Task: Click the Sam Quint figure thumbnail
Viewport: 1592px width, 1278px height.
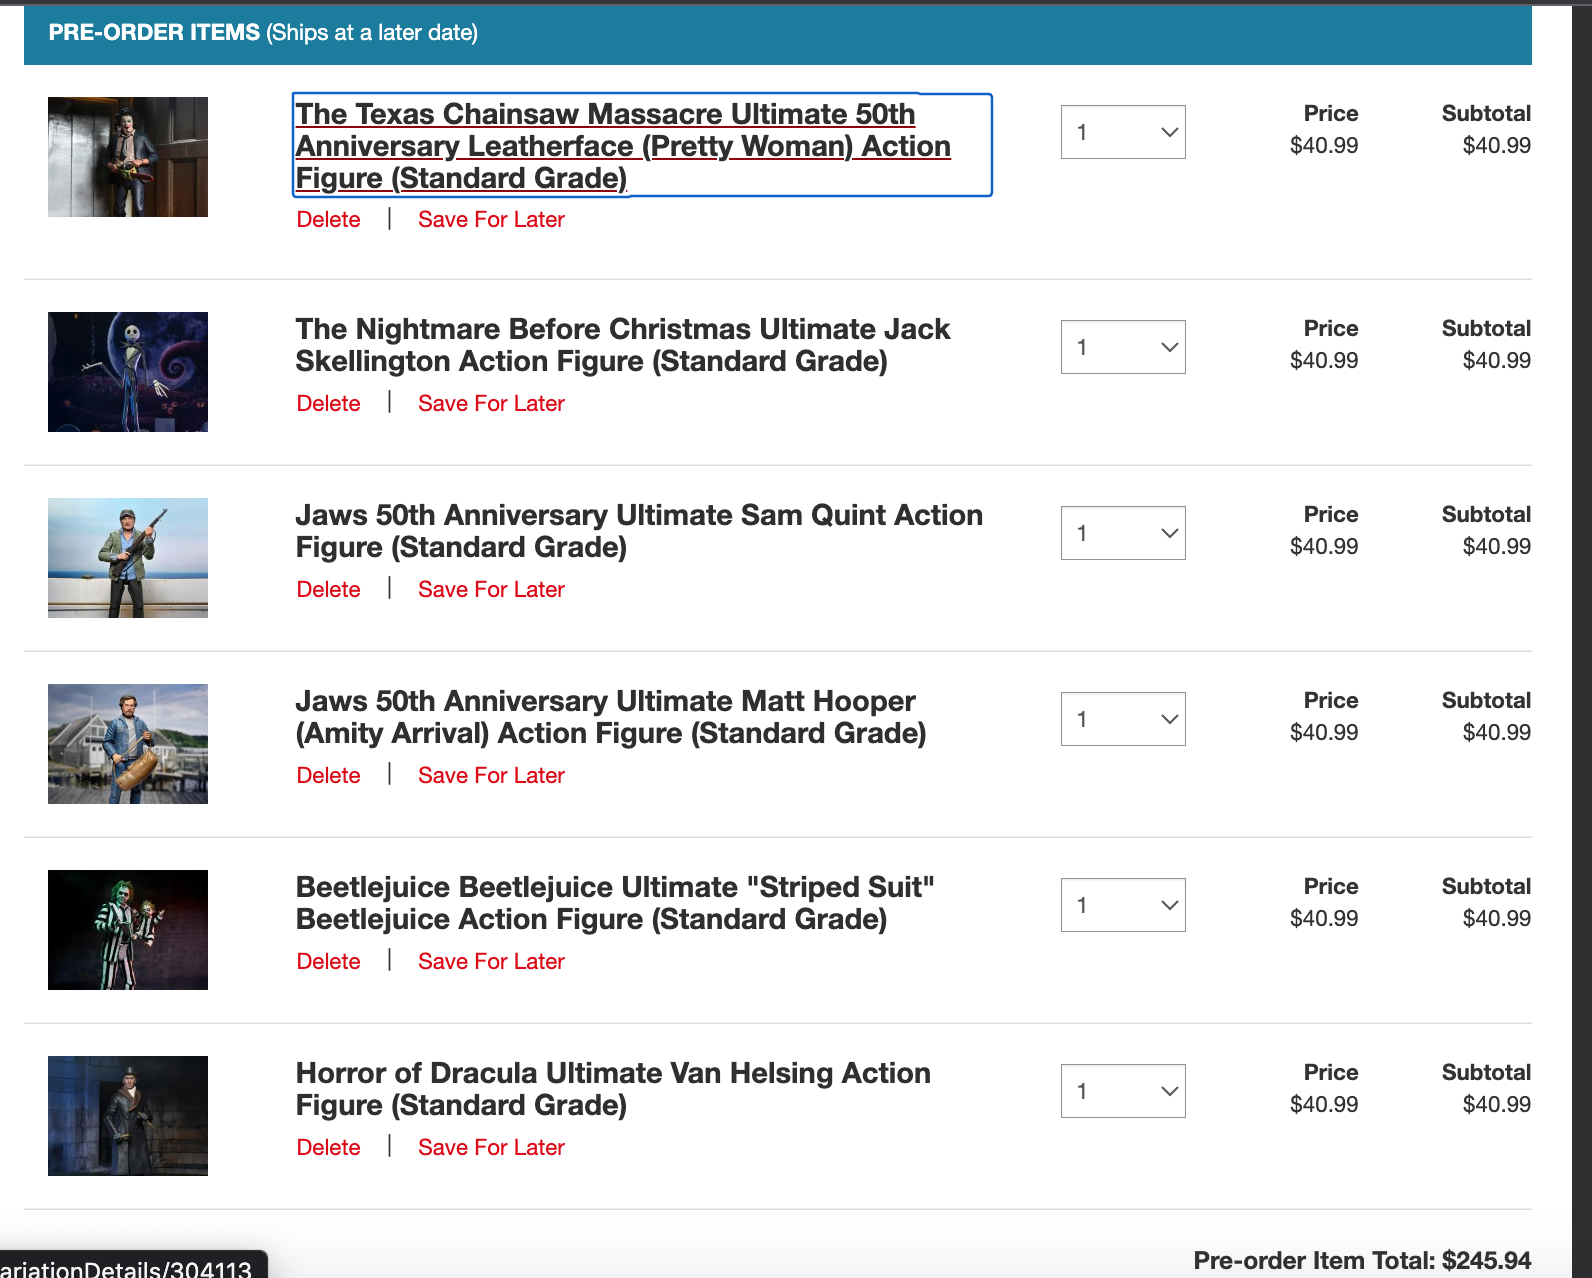Action: 128,558
